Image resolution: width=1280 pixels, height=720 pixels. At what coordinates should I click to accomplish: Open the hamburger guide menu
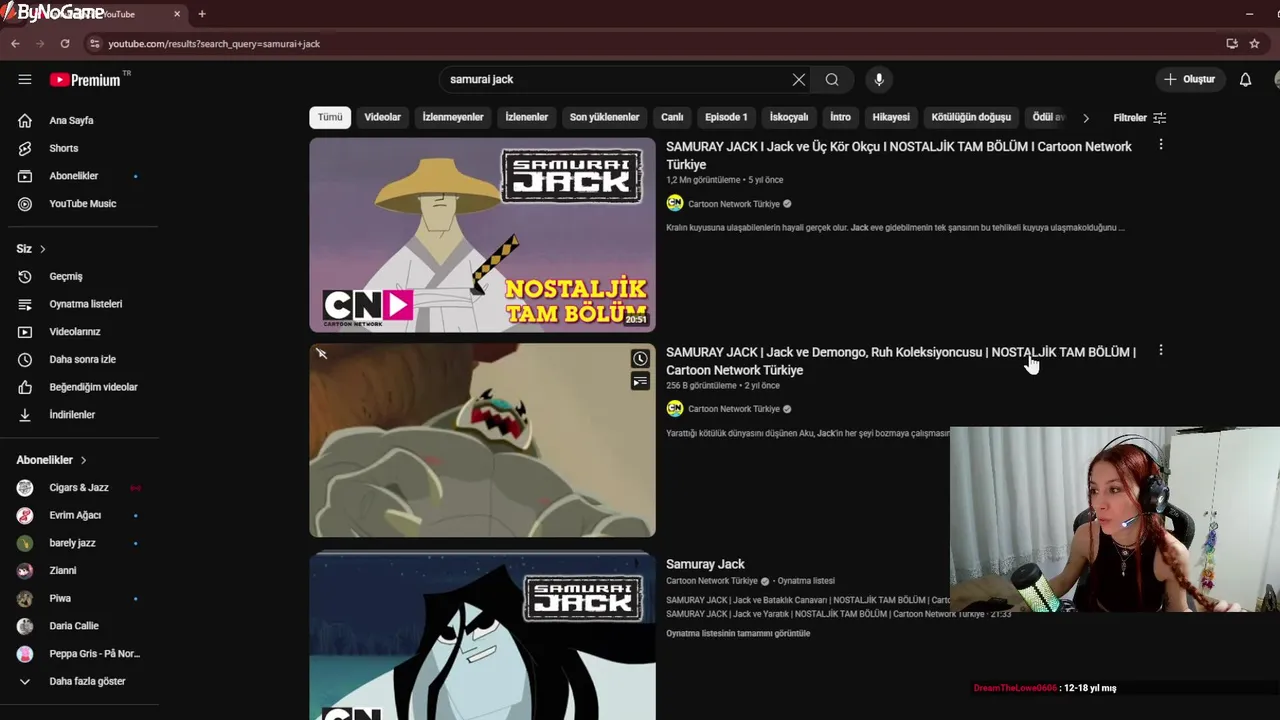(x=25, y=79)
